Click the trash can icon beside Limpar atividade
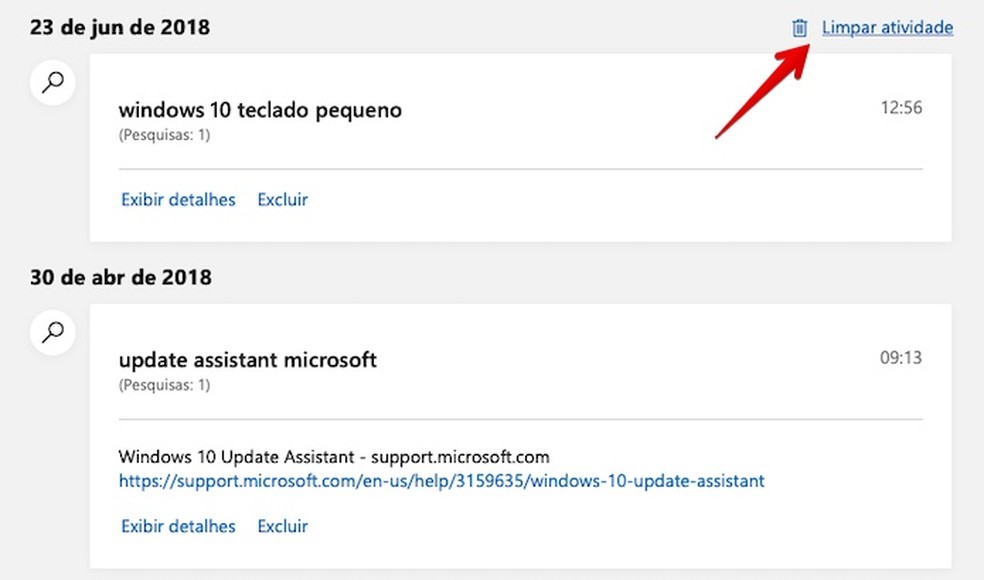 tap(799, 28)
